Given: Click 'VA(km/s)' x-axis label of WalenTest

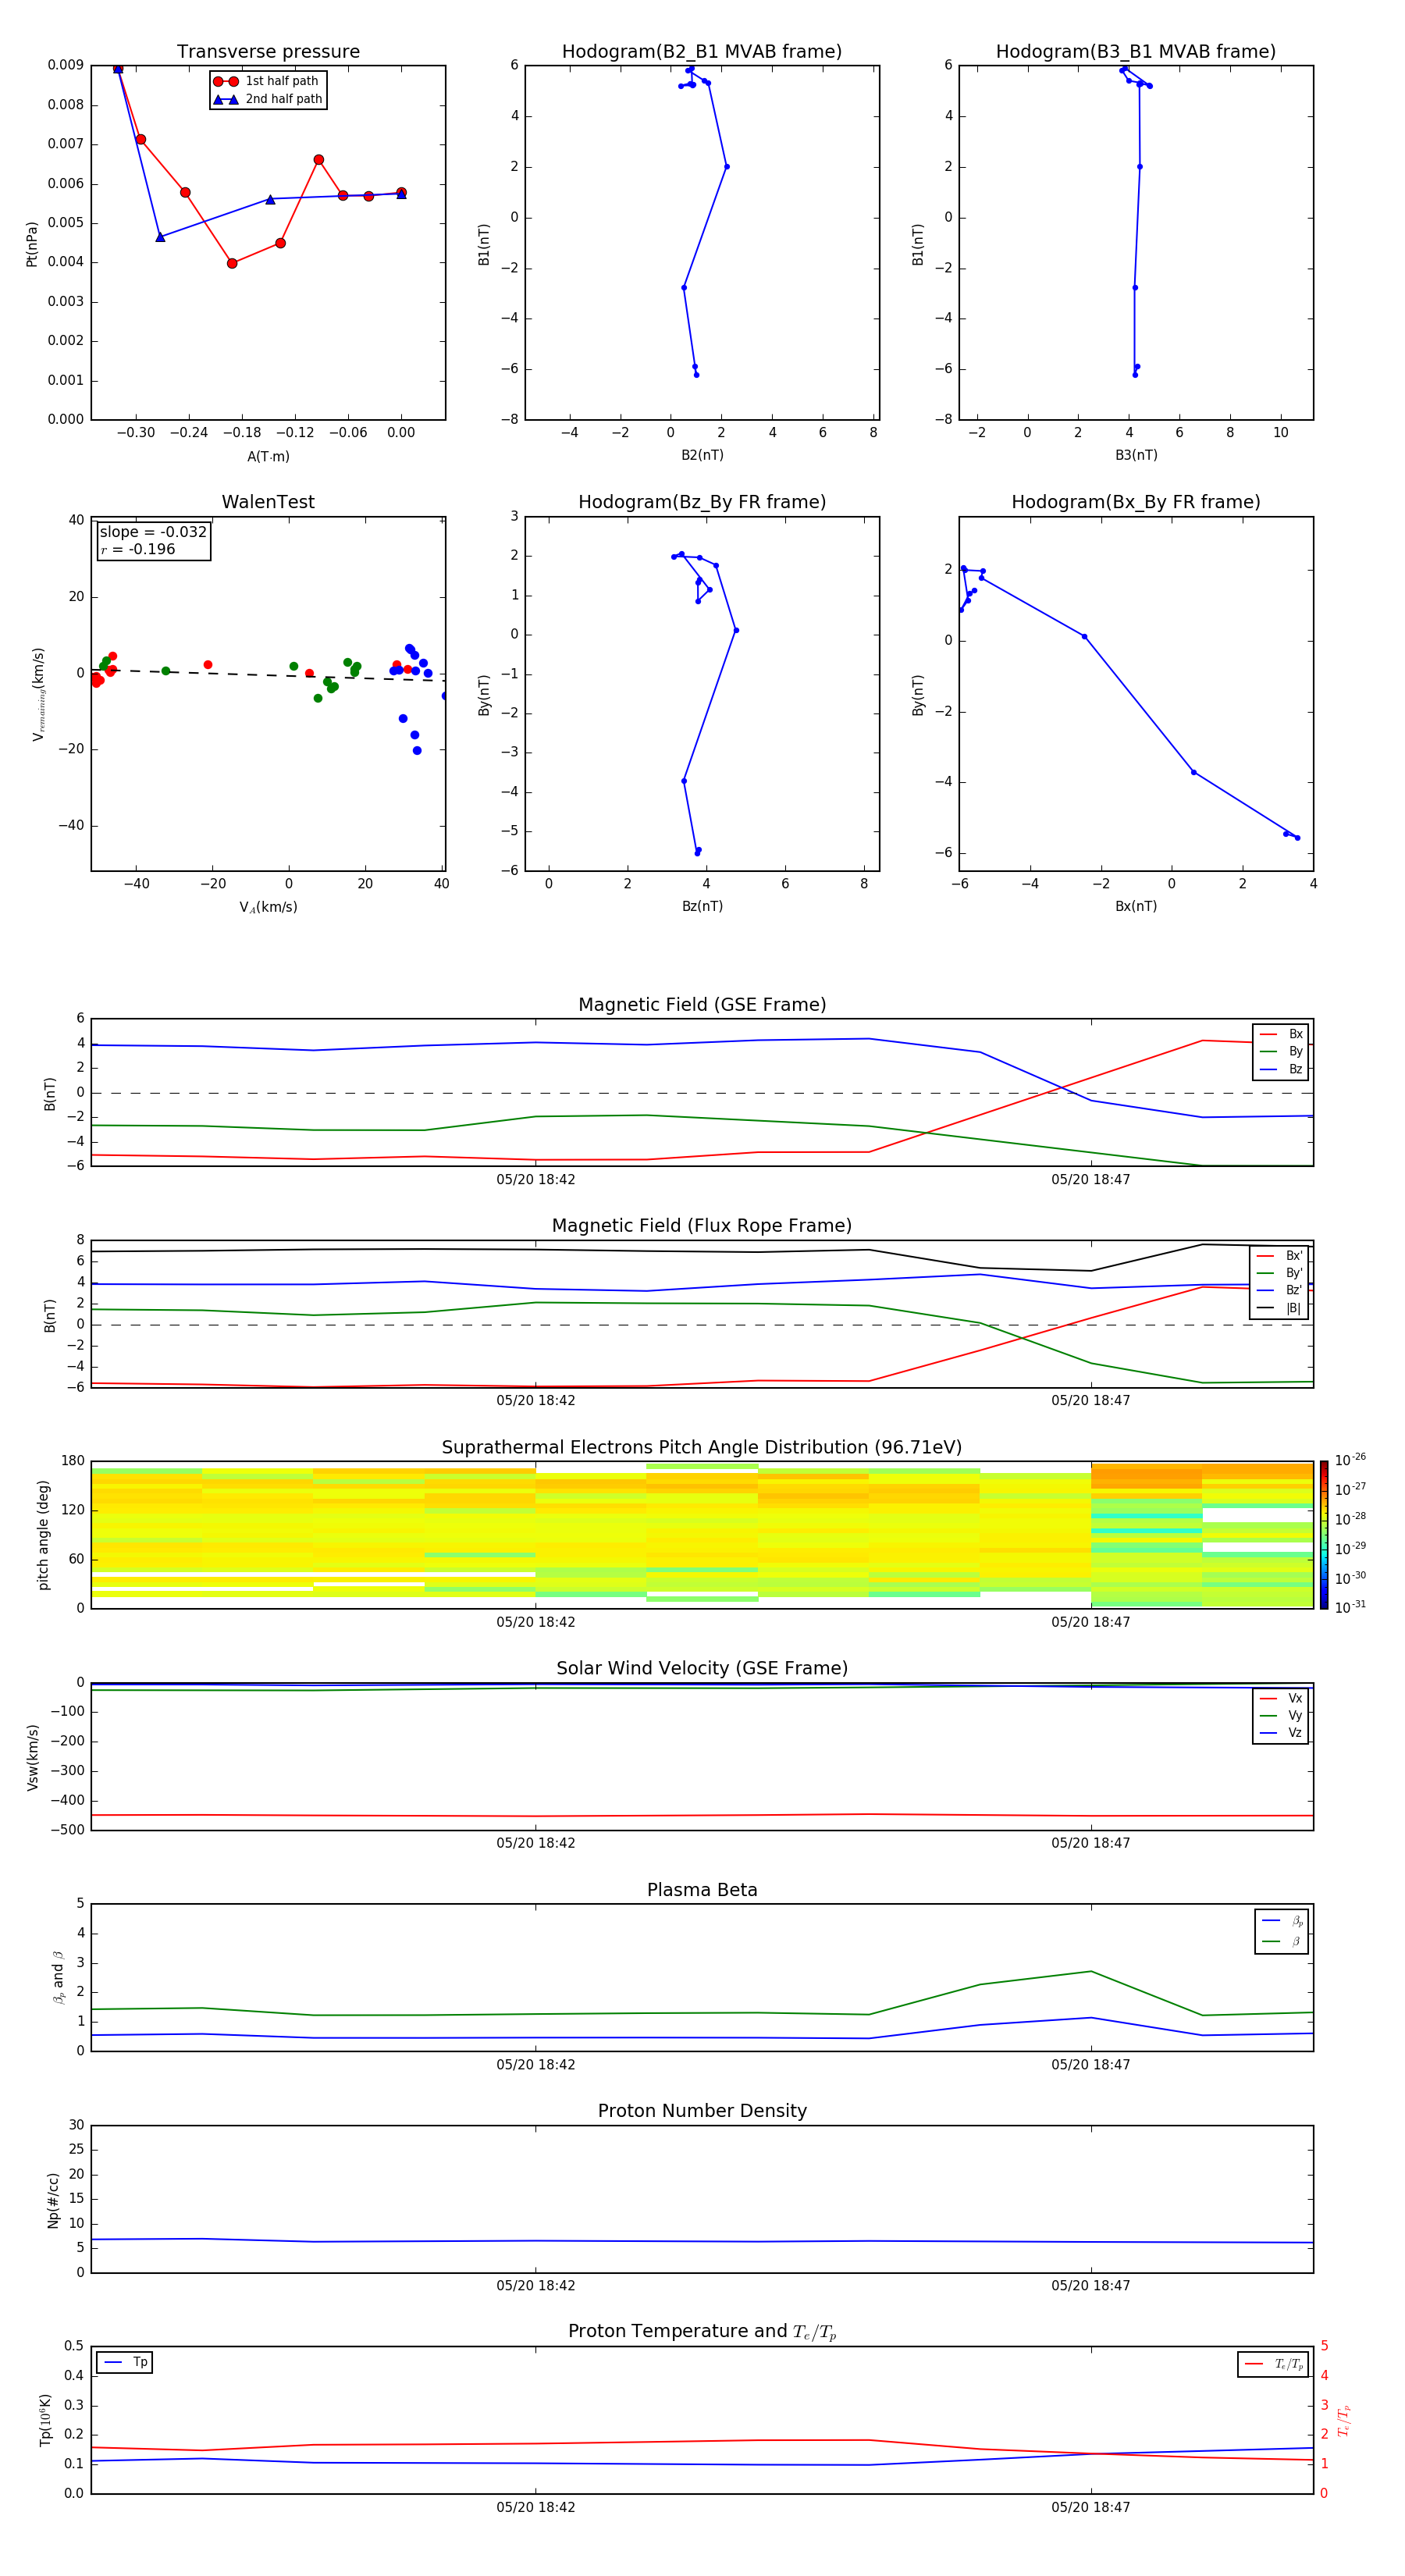Looking at the screenshot, I should pos(268,907).
